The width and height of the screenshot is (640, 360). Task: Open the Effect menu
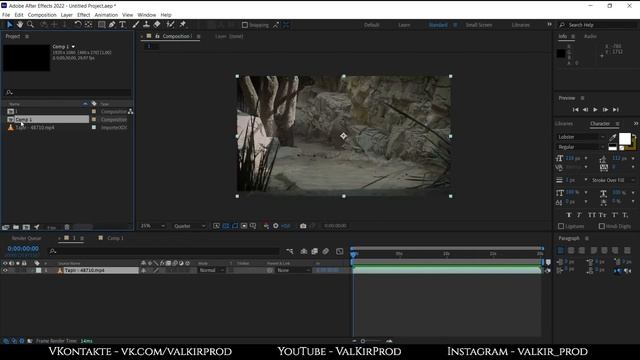tap(83, 15)
